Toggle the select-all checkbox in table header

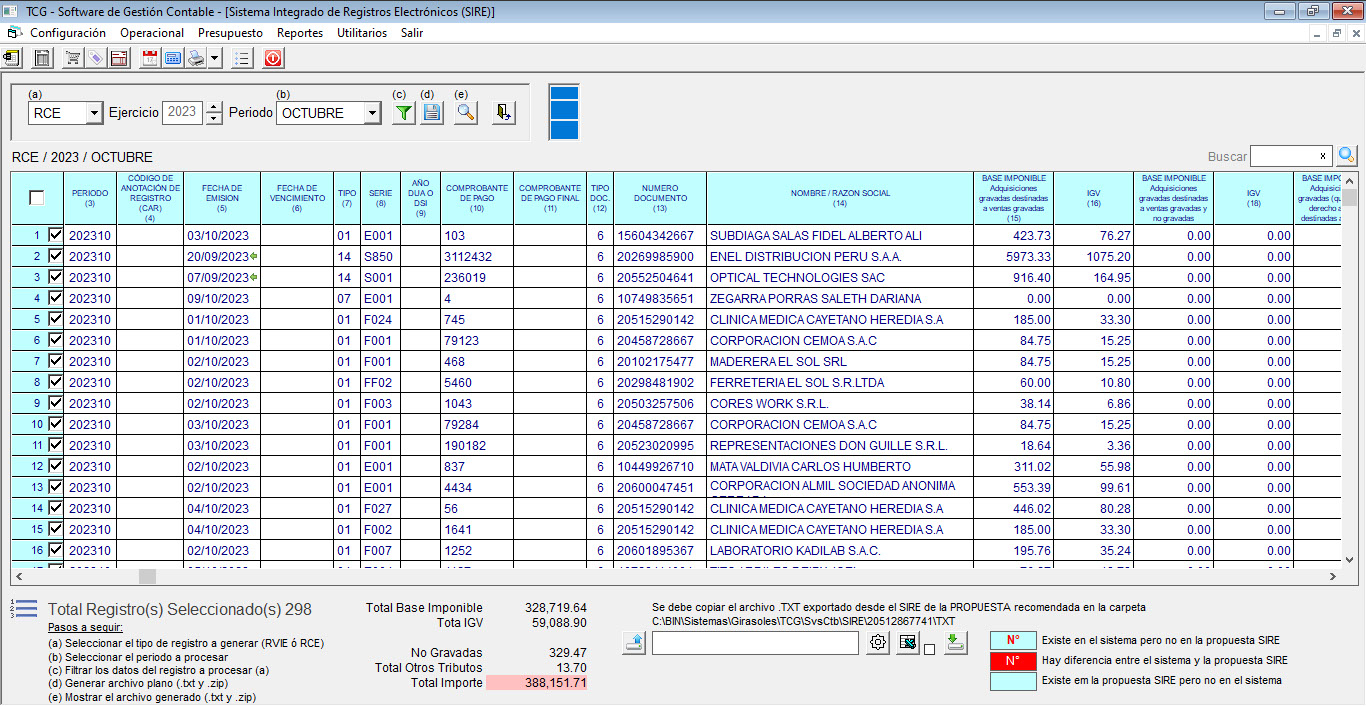coord(37,198)
